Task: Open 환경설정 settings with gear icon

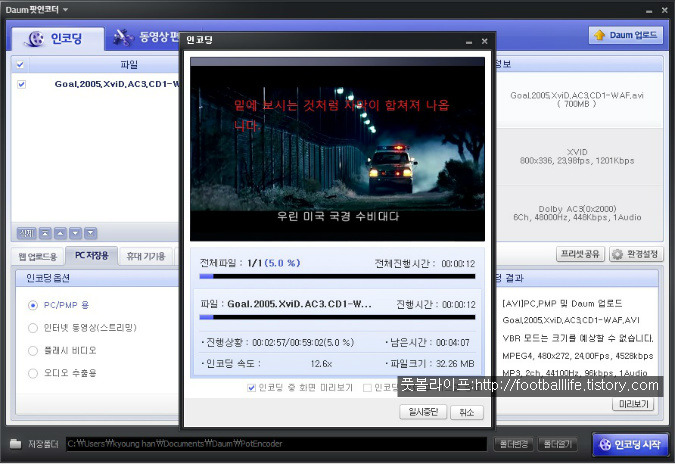Action: (636, 254)
